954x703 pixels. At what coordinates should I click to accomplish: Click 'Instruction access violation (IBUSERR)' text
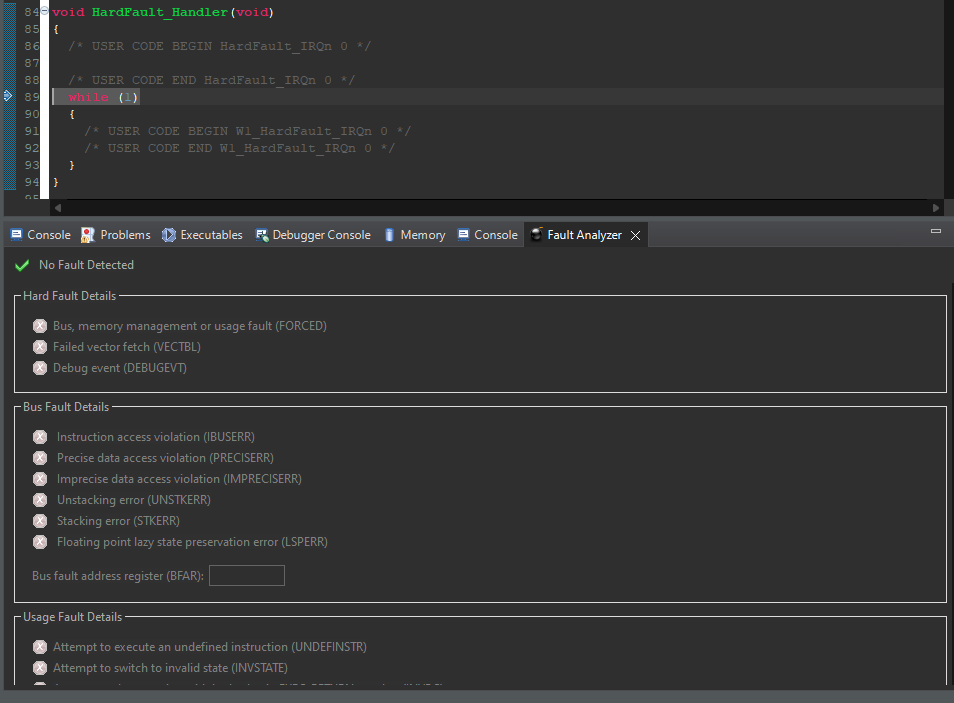click(156, 437)
